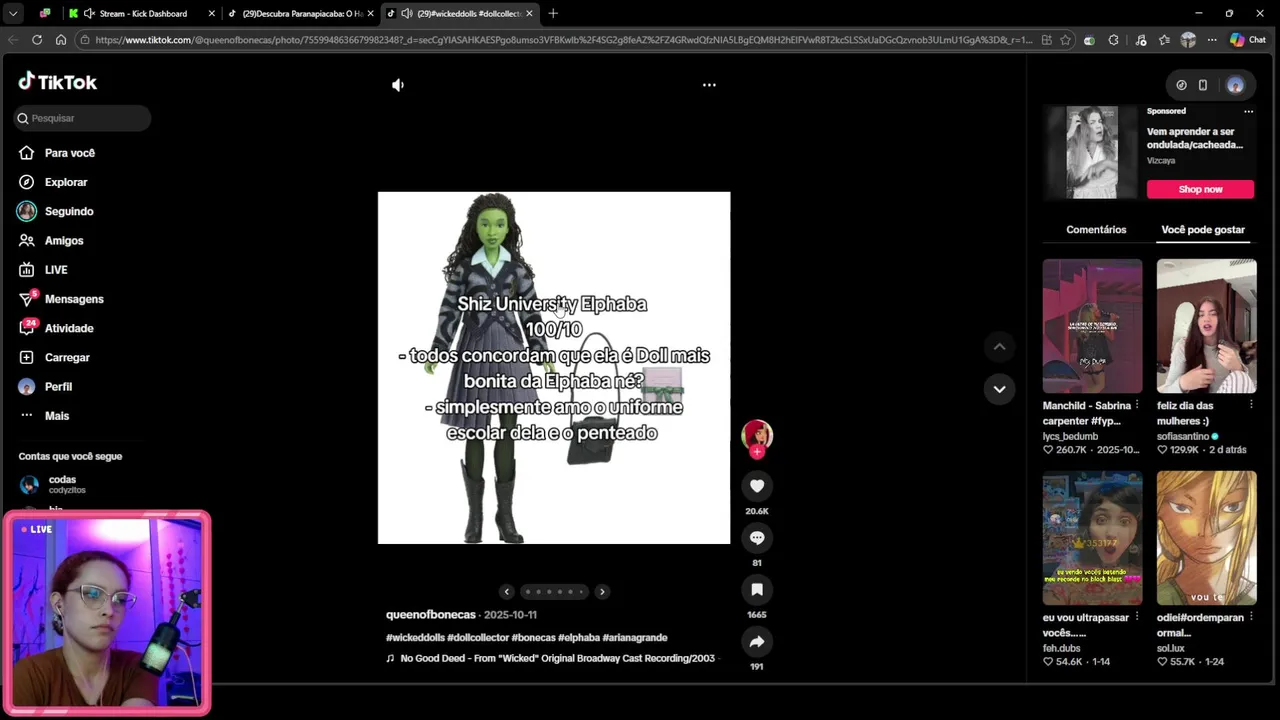Close the Descubra Paranapiacaba tab

point(371,14)
